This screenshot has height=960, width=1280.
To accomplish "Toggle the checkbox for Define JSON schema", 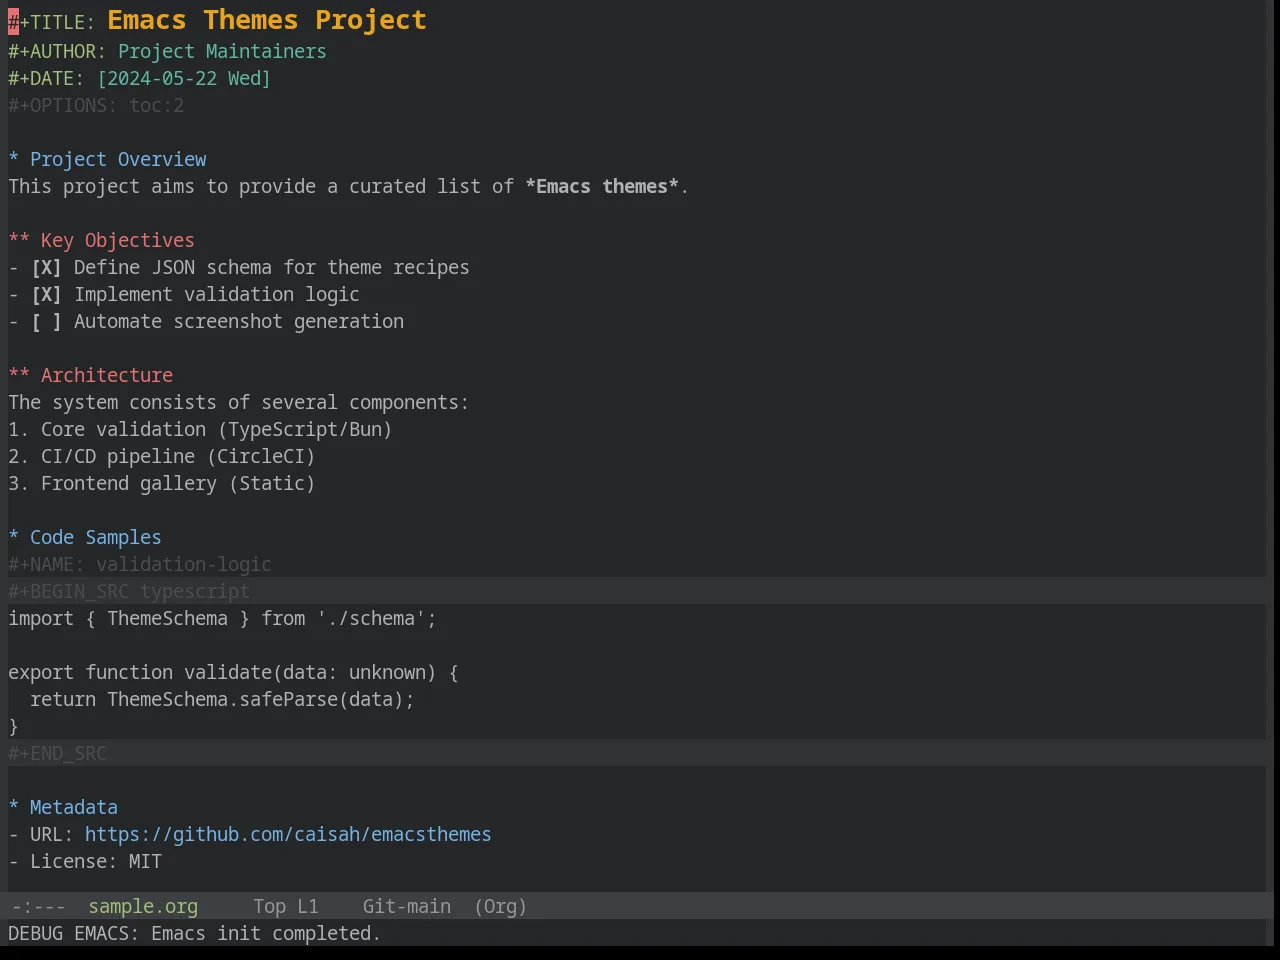I will click(x=46, y=267).
